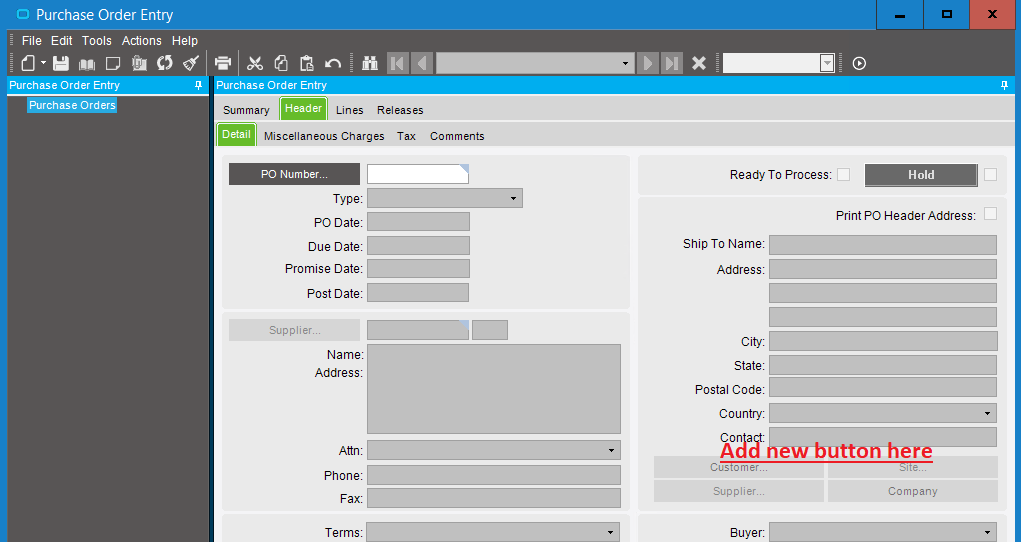Select Purchase Orders in the tree
This screenshot has height=542, width=1021.
[72, 105]
